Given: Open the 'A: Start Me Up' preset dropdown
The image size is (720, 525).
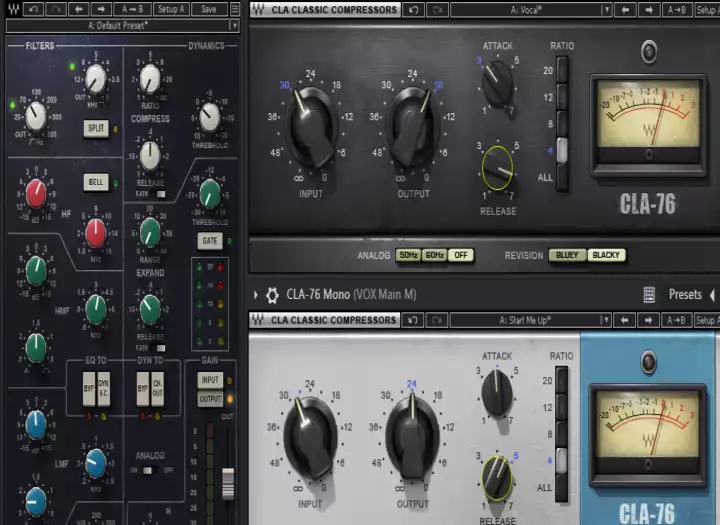Looking at the screenshot, I should coord(530,320).
